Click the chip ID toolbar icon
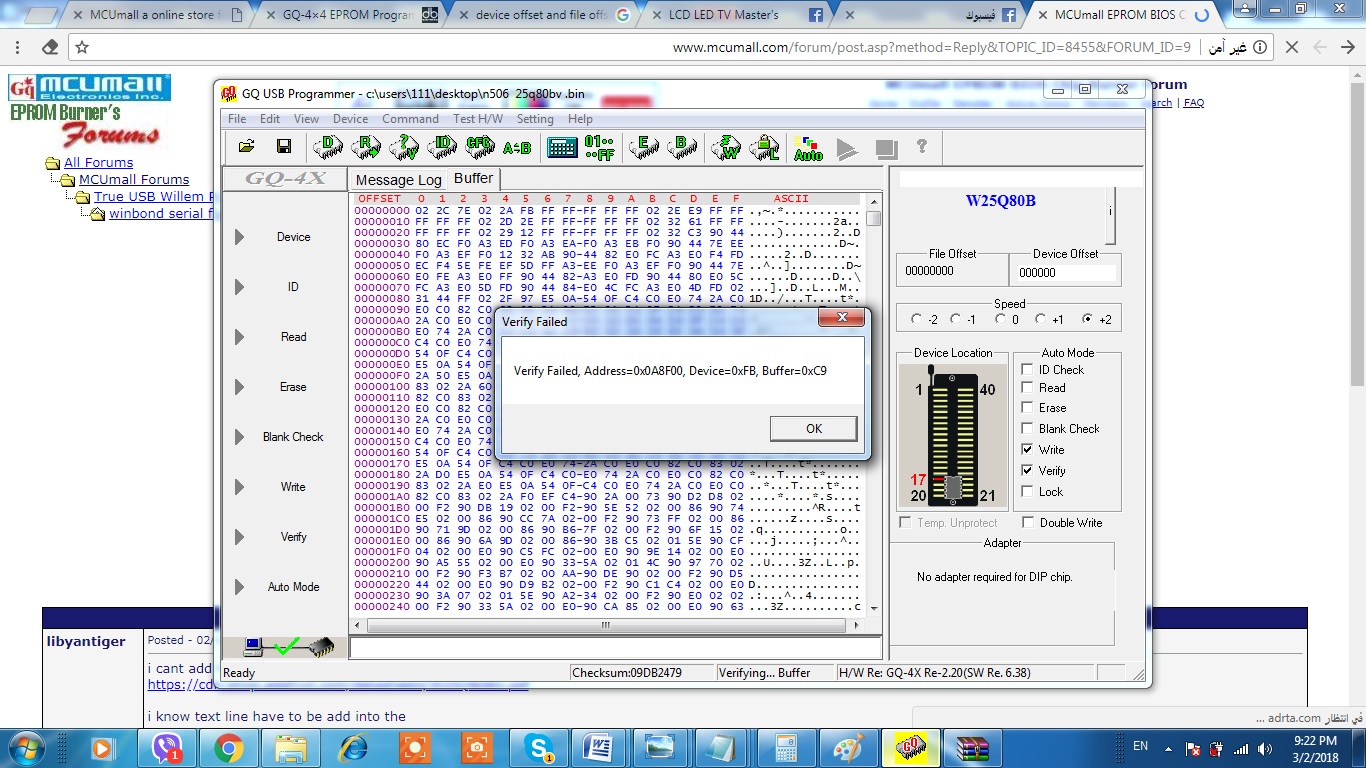This screenshot has height=768, width=1366. tap(442, 147)
